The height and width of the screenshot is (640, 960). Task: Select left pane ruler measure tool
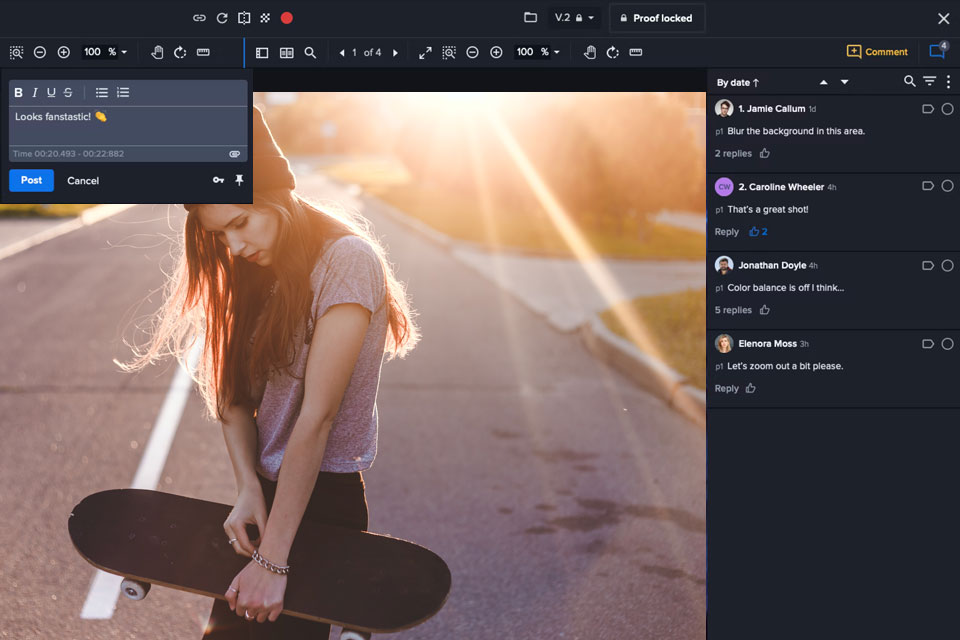[203, 53]
